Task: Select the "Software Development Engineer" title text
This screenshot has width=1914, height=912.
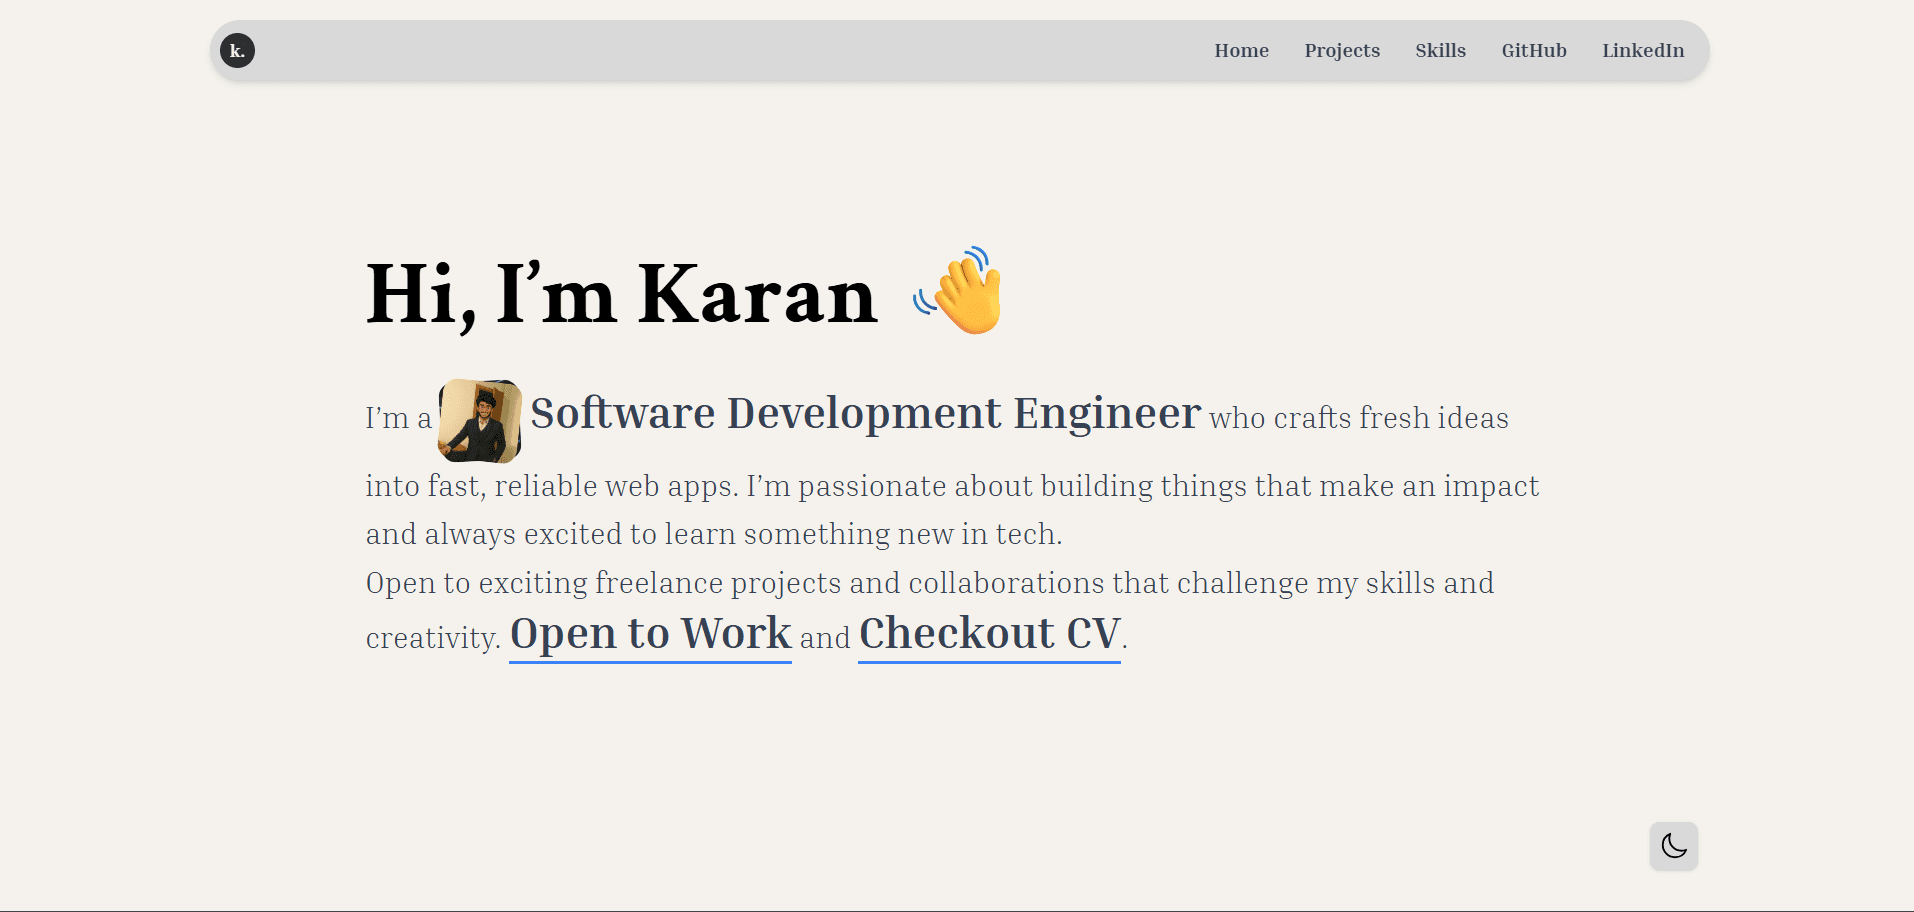Action: pyautogui.click(x=865, y=414)
